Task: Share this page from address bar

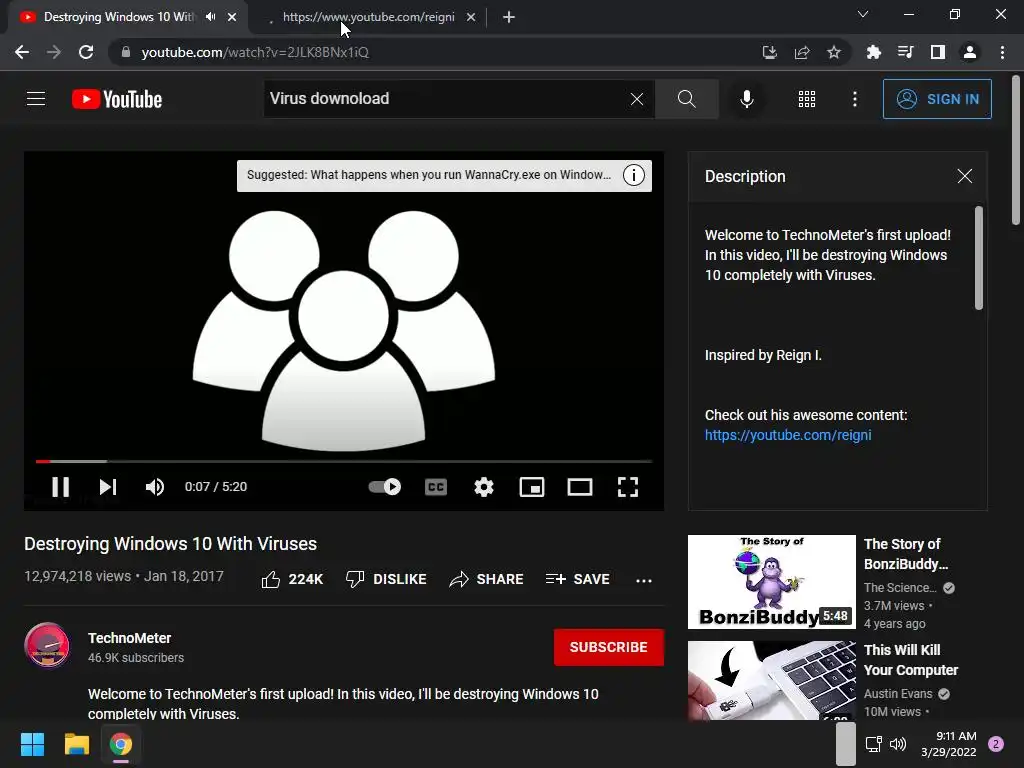Action: coord(802,52)
